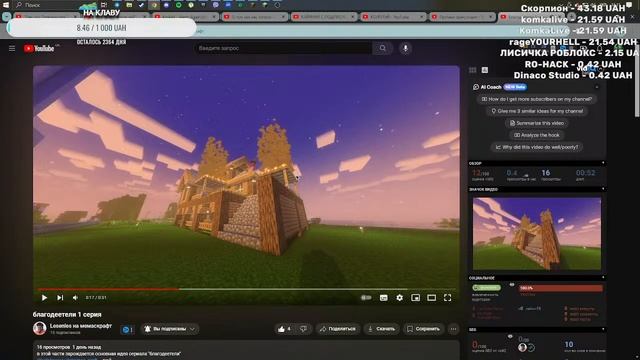640x360 pixels.
Task: Go to YouTube home via logo
Action: pyautogui.click(x=39, y=49)
